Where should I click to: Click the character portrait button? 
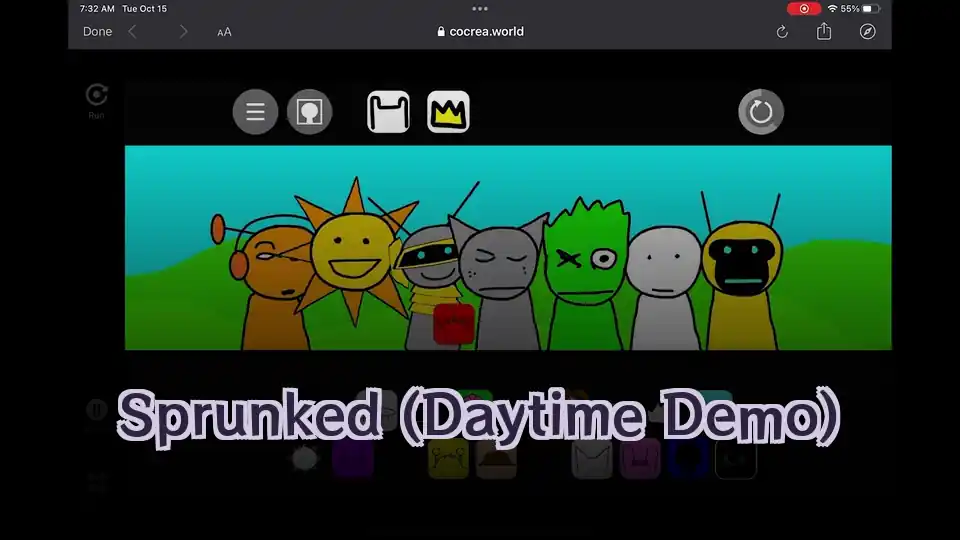[x=310, y=112]
